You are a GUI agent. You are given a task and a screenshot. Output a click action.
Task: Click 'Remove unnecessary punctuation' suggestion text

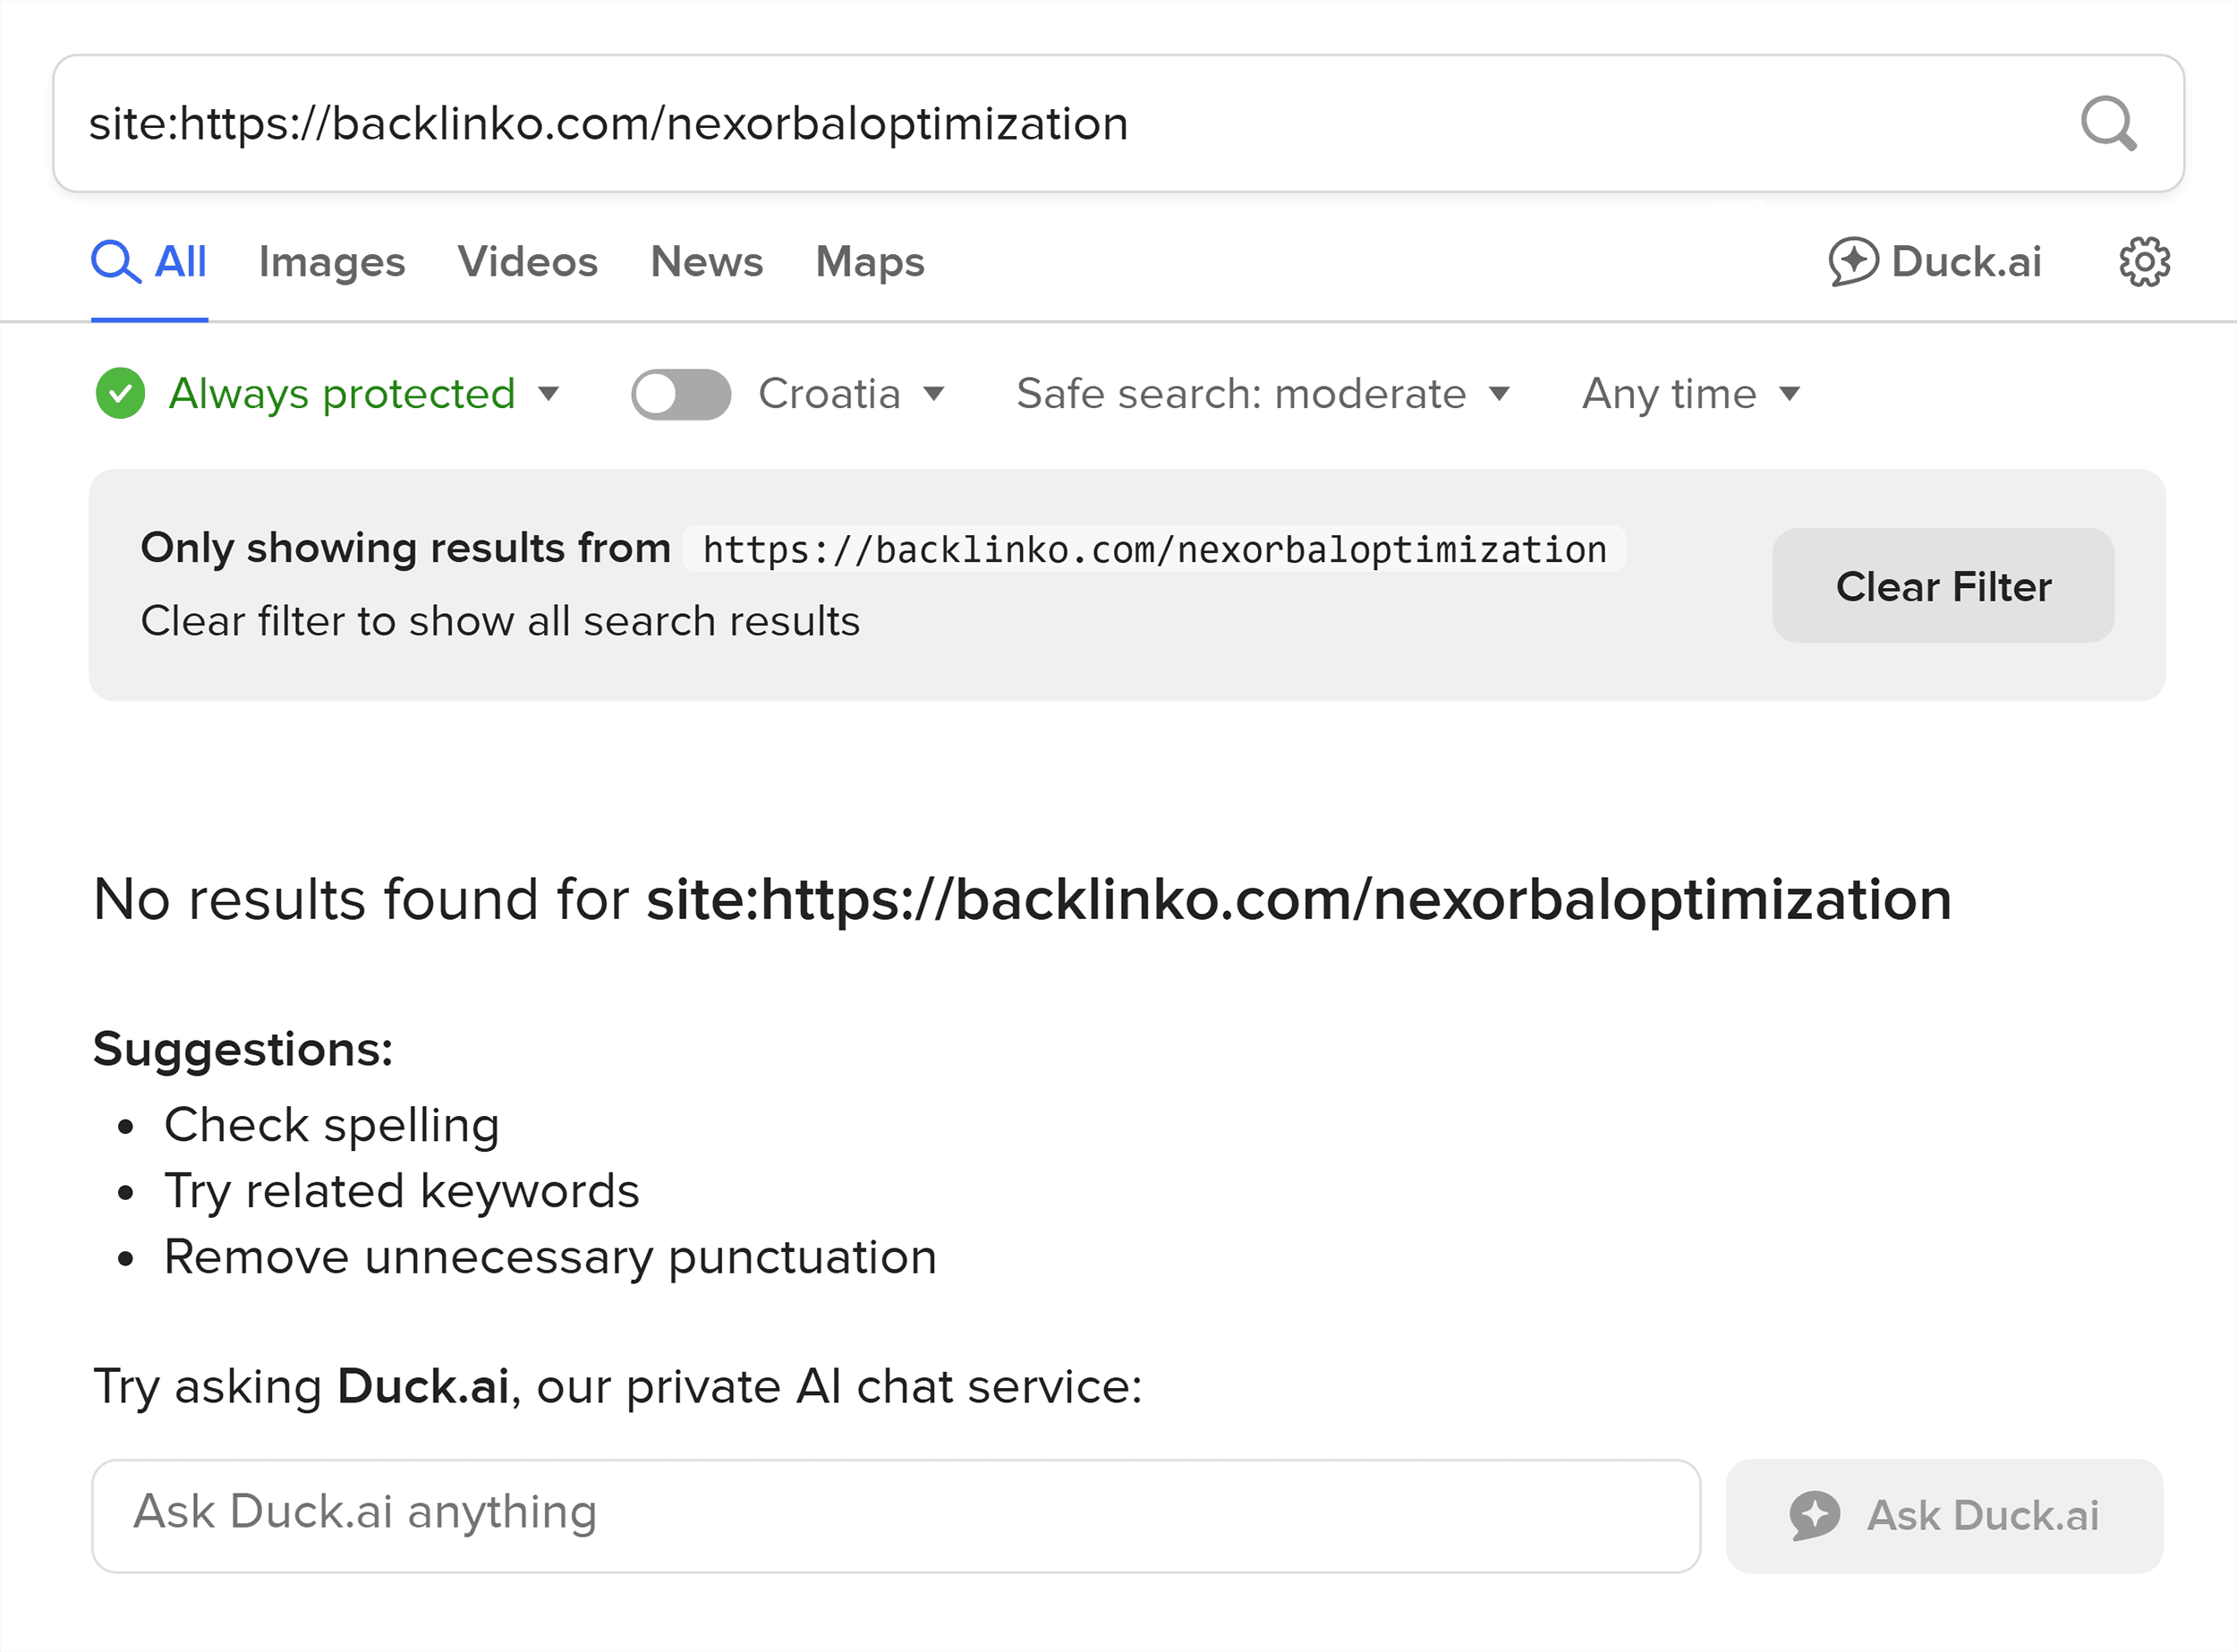pyautogui.click(x=551, y=1258)
